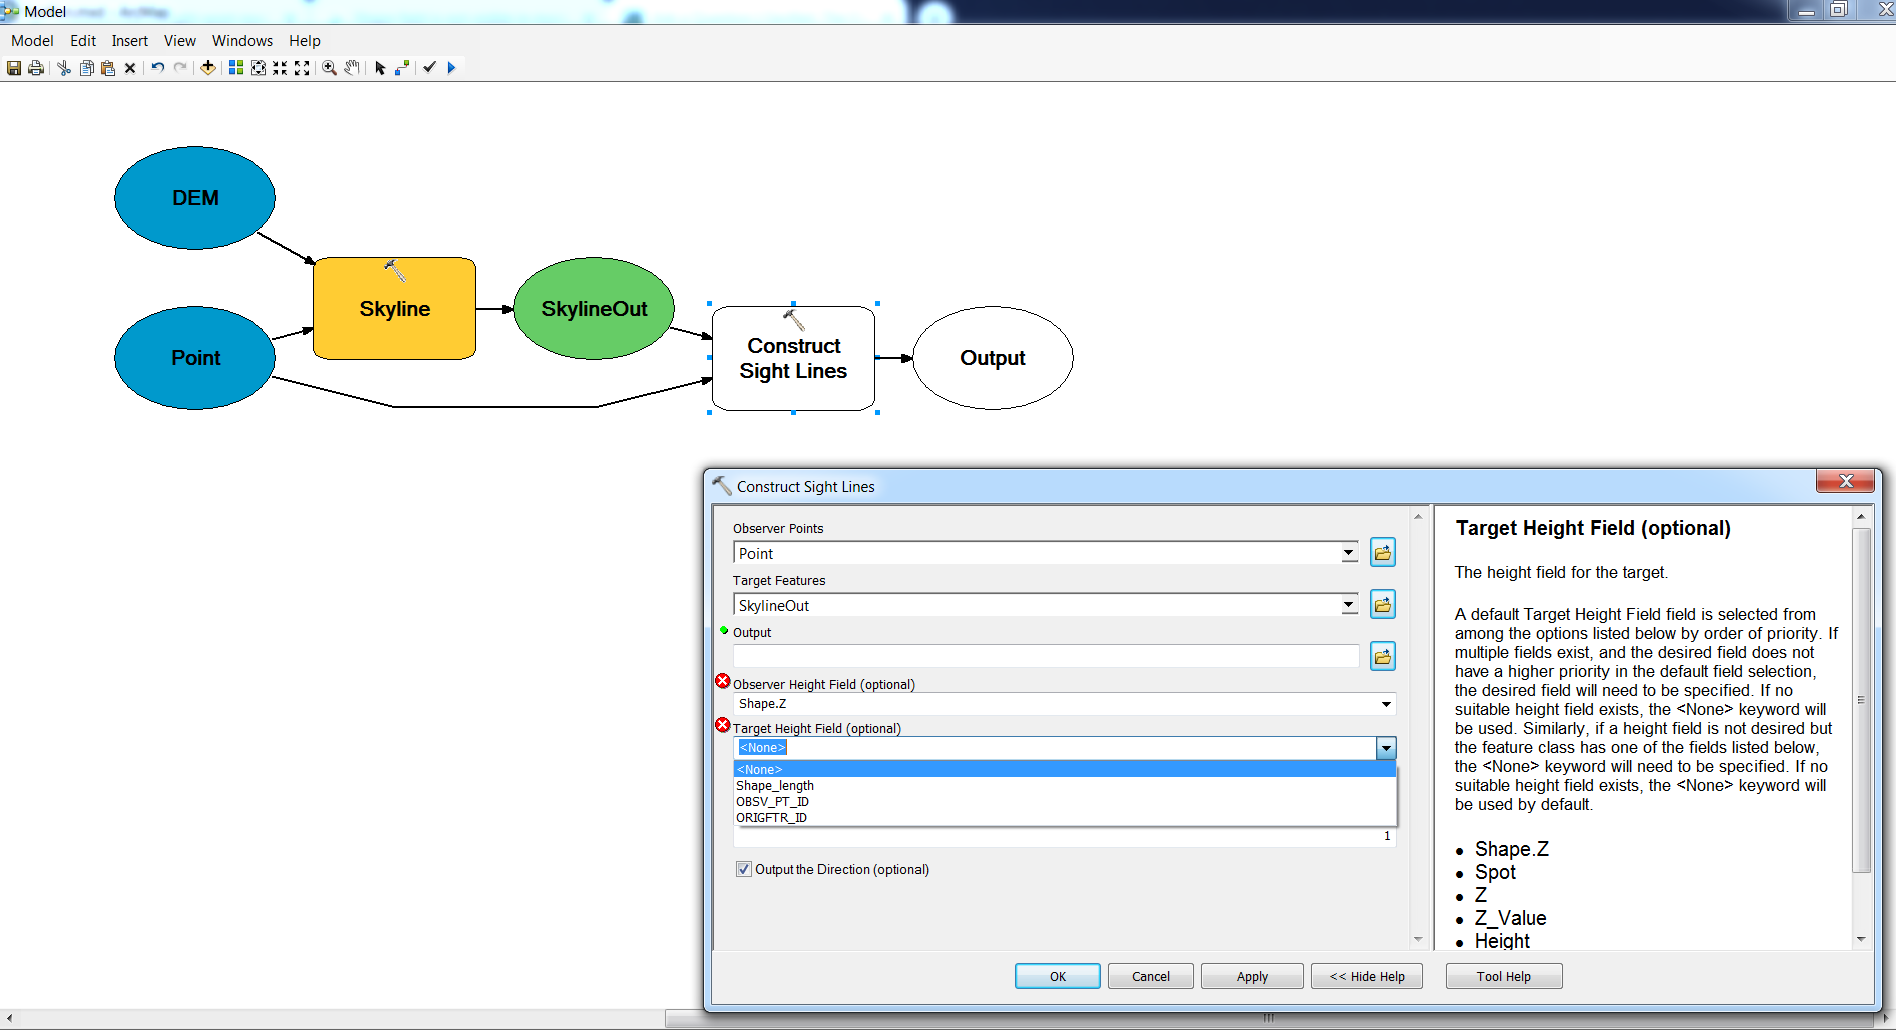Click the Paste clipboard icon

point(108,68)
